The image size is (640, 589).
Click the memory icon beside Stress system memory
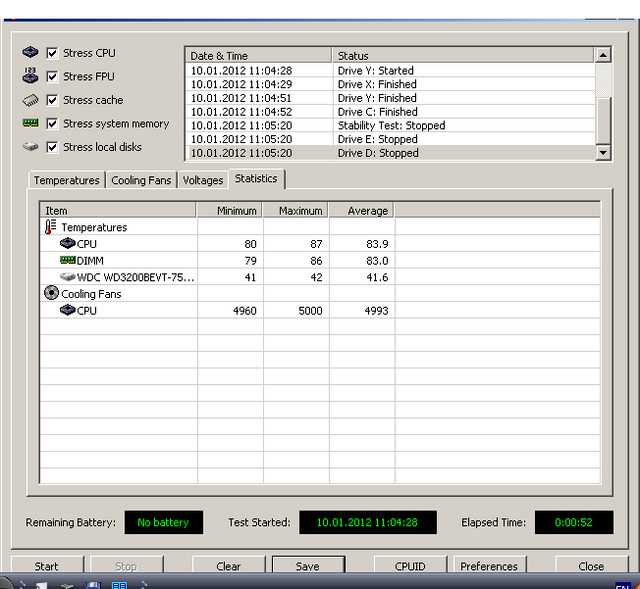click(30, 124)
